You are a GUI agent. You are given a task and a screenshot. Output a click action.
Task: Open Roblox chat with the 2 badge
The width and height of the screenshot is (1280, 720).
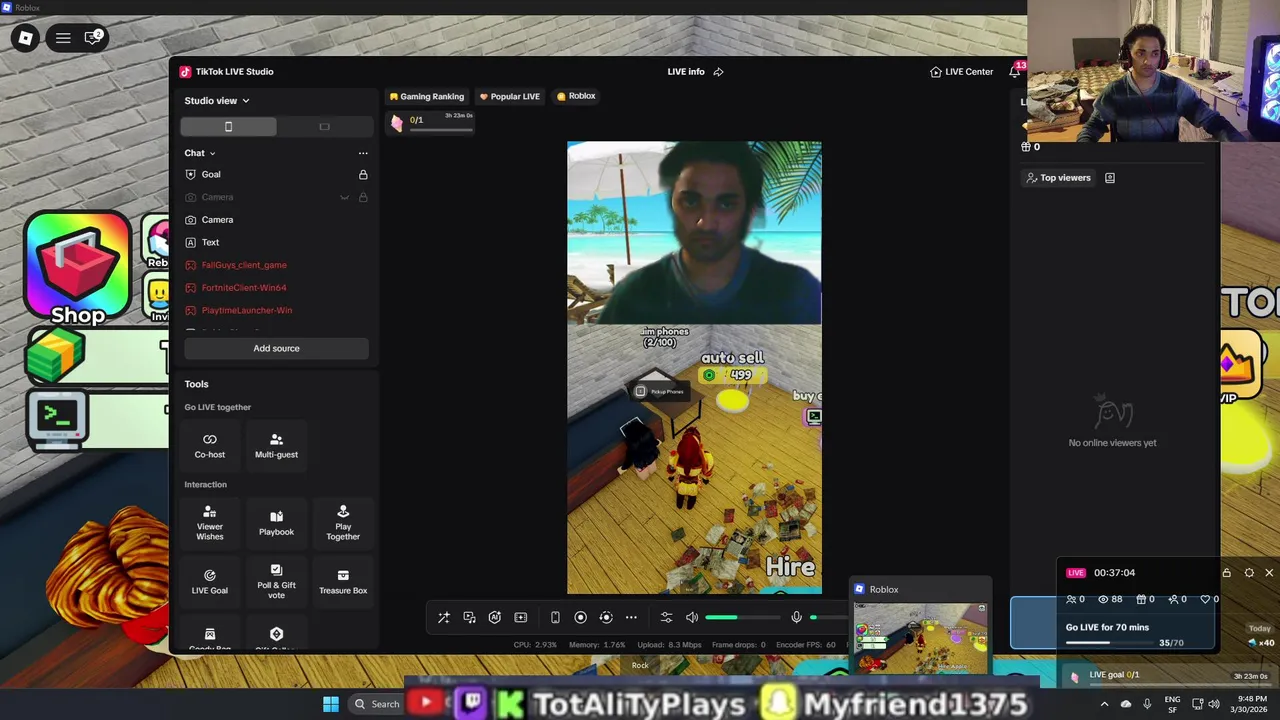[93, 38]
